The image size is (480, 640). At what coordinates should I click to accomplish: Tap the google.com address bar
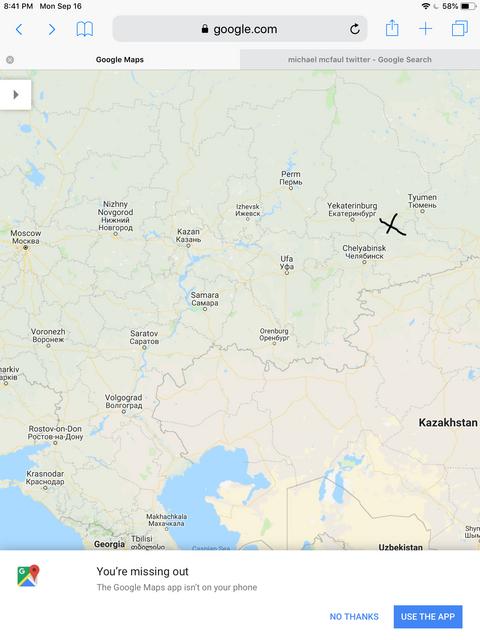tap(240, 29)
